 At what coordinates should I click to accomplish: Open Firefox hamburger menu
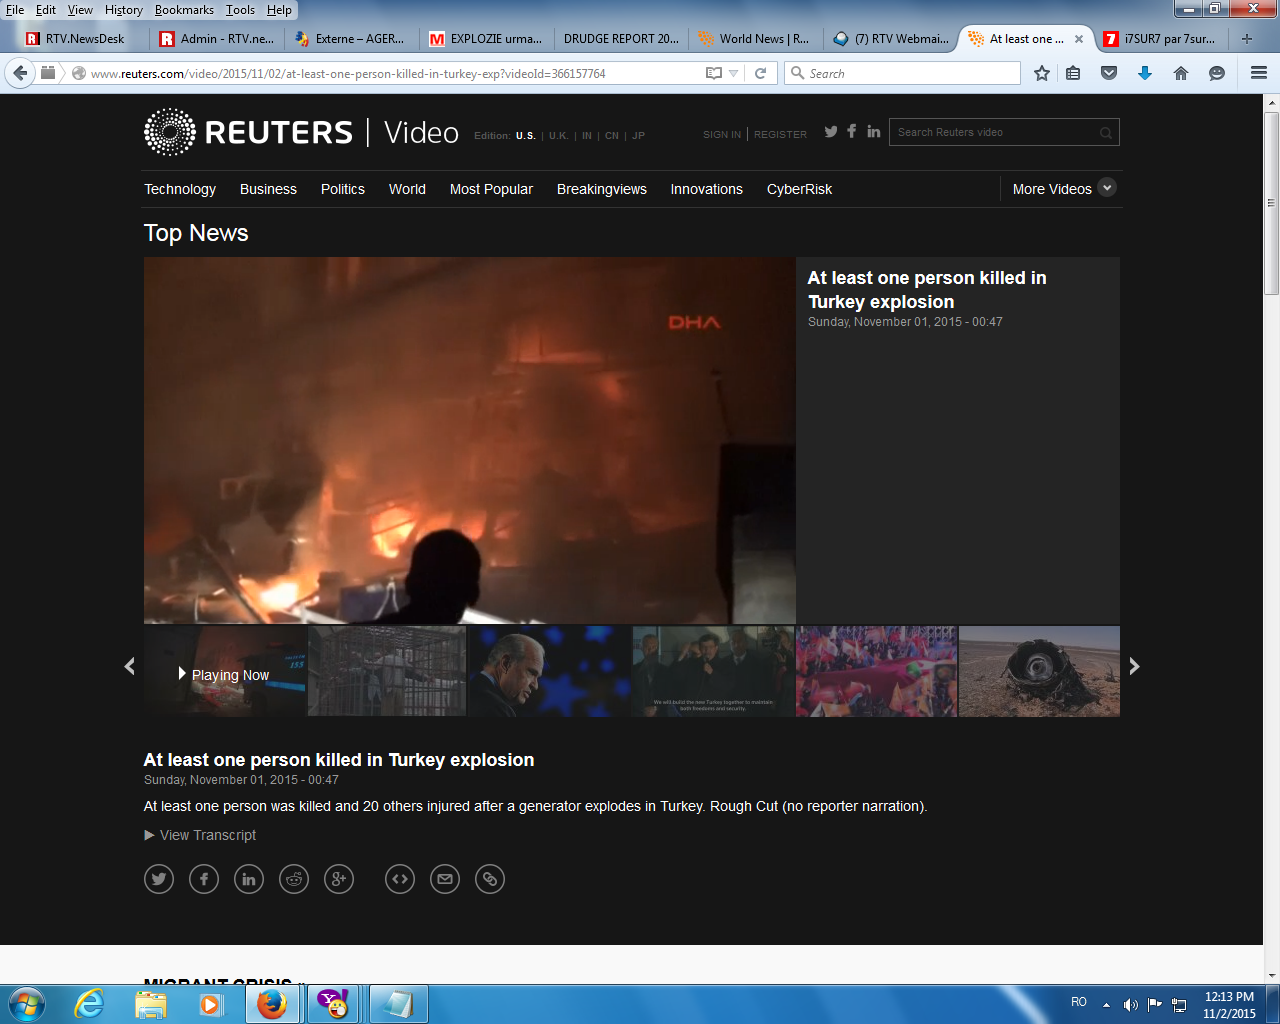pos(1259,73)
